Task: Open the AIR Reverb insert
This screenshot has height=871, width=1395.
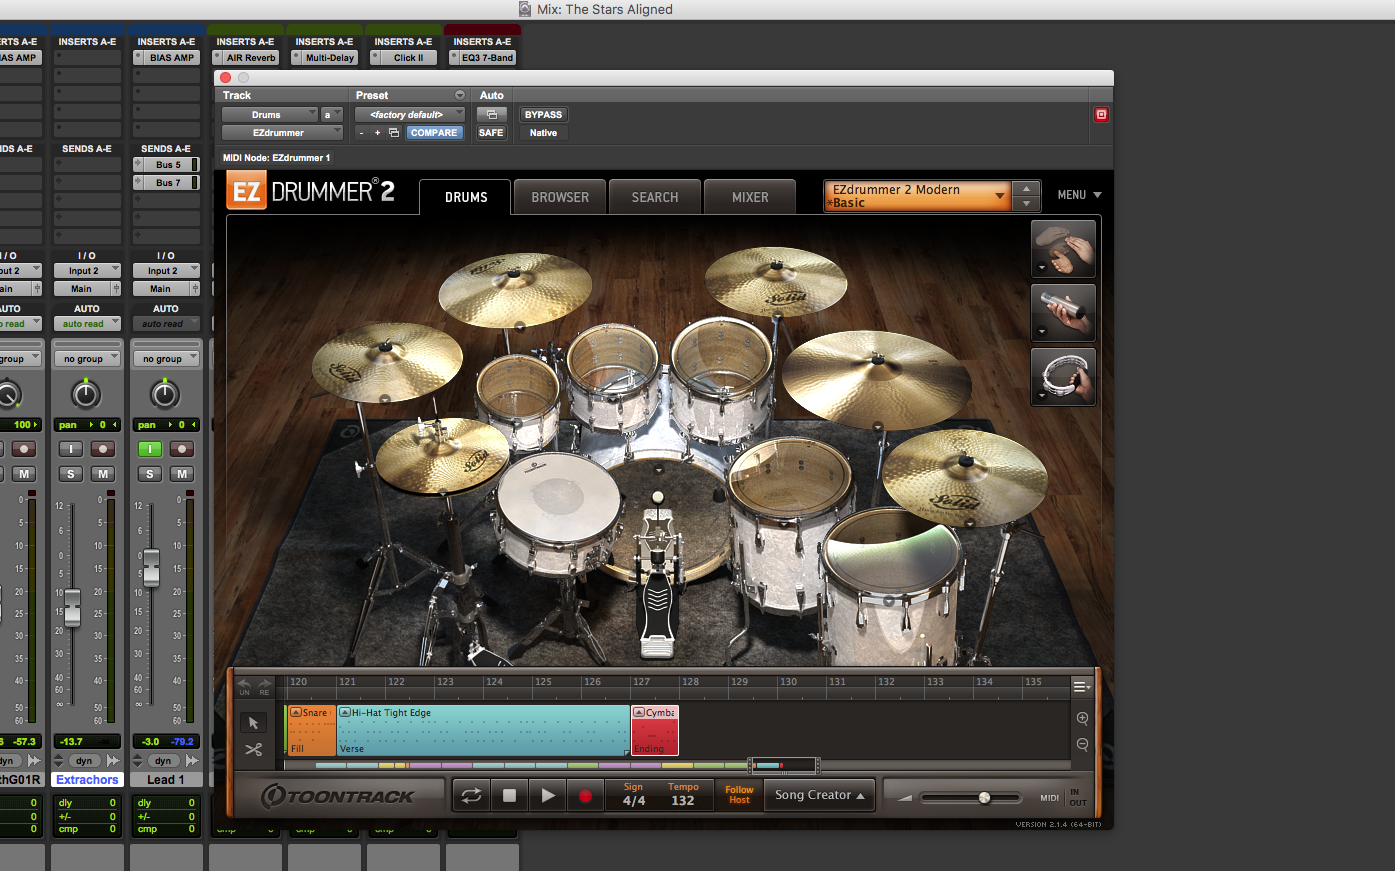Action: [245, 58]
